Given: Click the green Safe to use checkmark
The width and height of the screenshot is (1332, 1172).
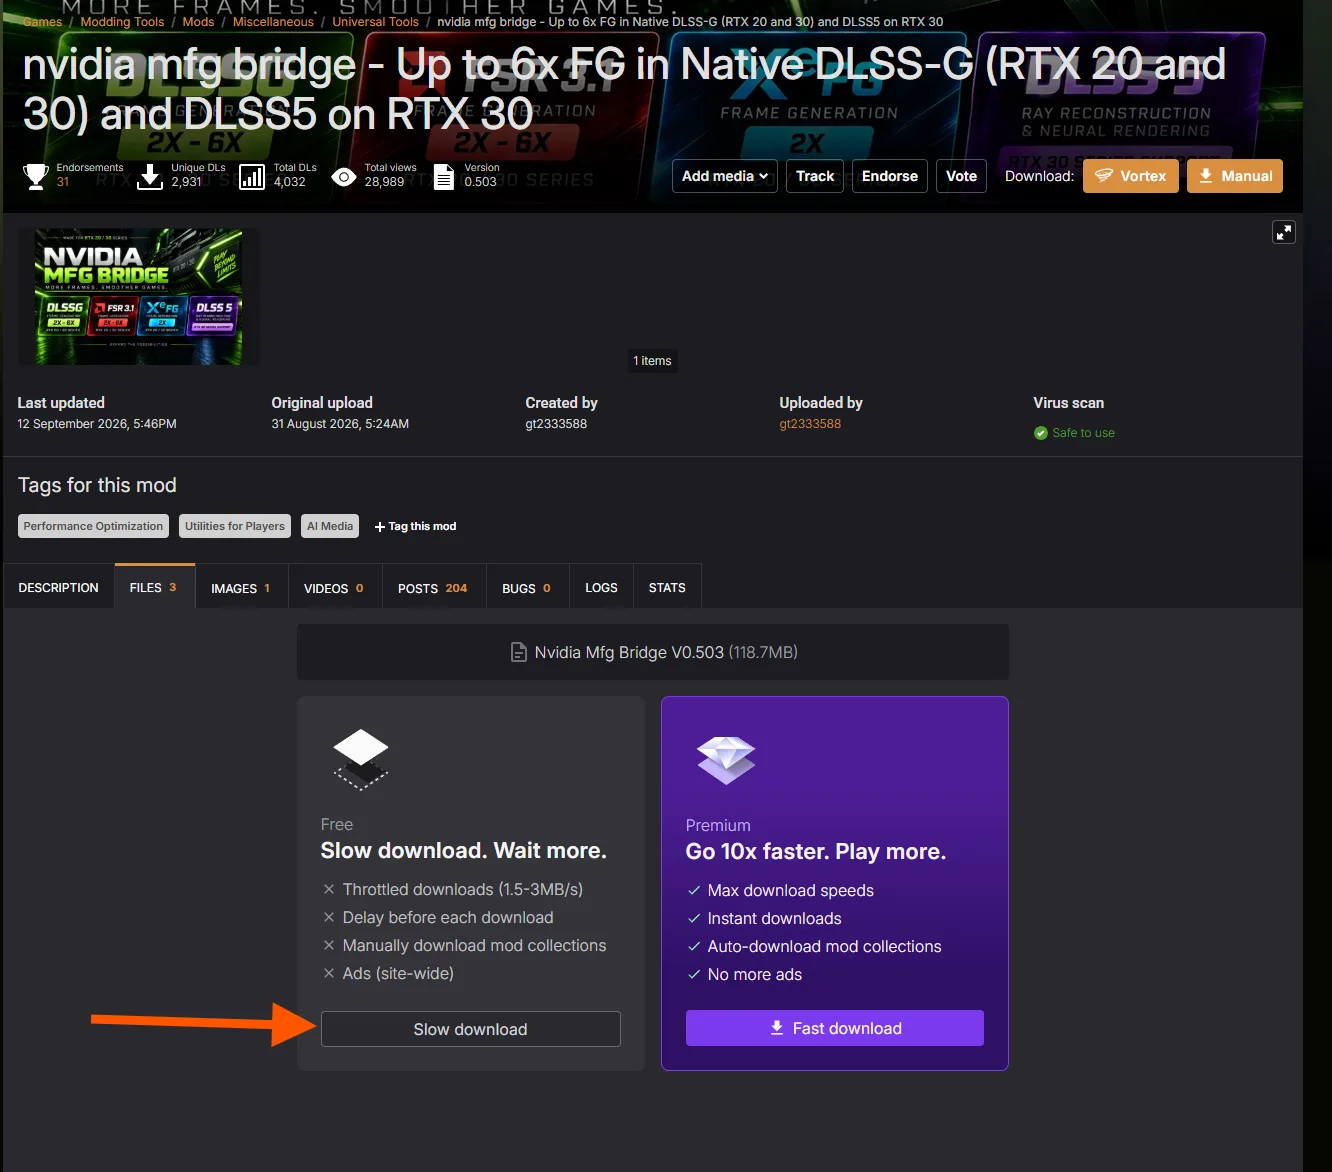Looking at the screenshot, I should [x=1041, y=433].
